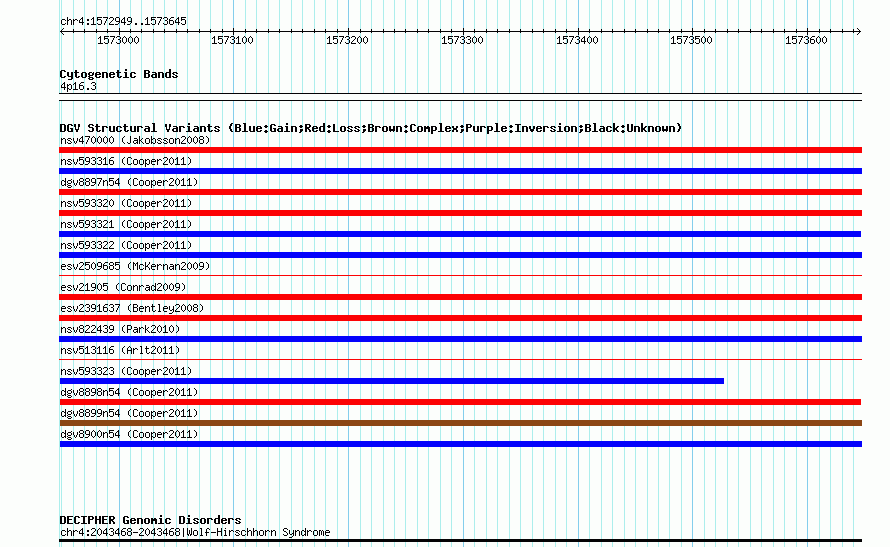The image size is (890, 547).
Task: Click the ruler's left end arrow
Action: (x=62, y=32)
